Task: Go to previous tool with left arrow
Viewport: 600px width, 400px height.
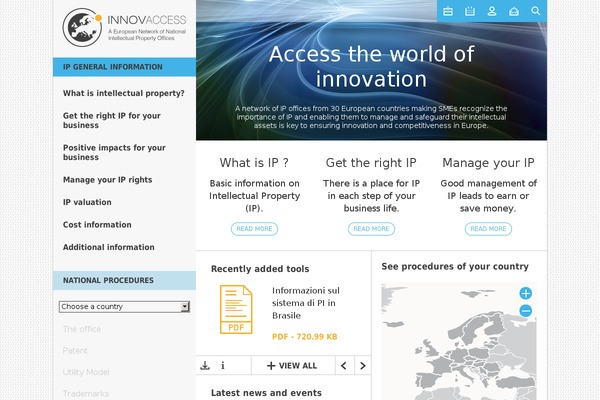Action: pos(344,366)
